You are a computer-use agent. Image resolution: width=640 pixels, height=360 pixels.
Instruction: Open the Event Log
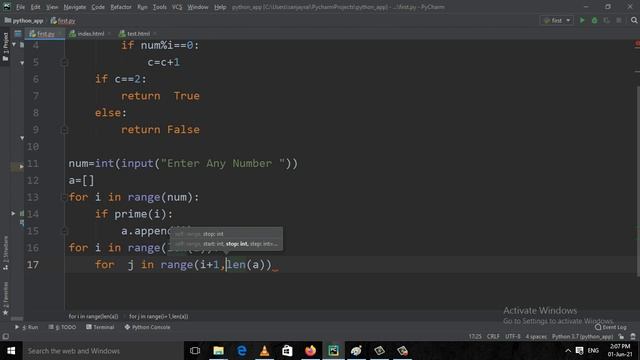611,327
